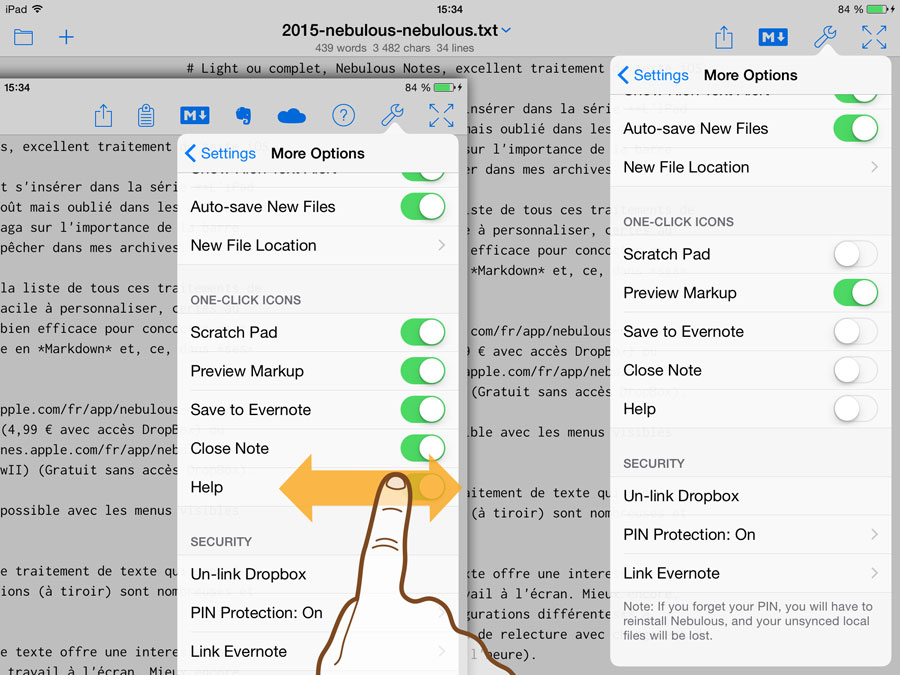This screenshot has height=675, width=900.
Task: Tap fullscreen arrows icon in inset toolbar
Action: [441, 115]
